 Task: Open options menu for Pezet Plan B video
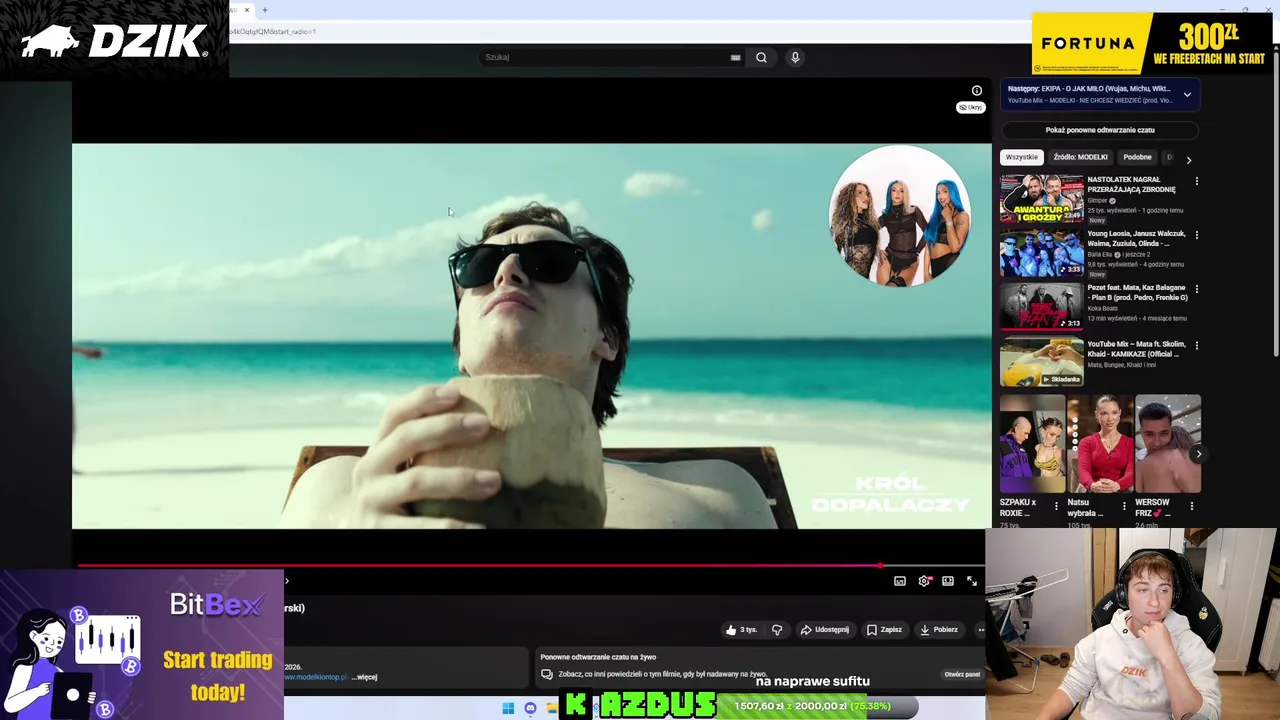coord(1196,289)
